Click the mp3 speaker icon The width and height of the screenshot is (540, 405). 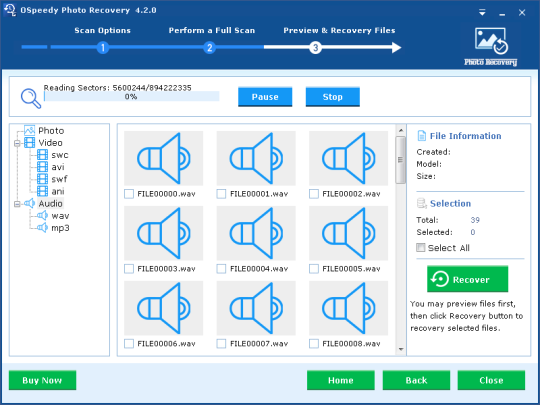coord(42,228)
